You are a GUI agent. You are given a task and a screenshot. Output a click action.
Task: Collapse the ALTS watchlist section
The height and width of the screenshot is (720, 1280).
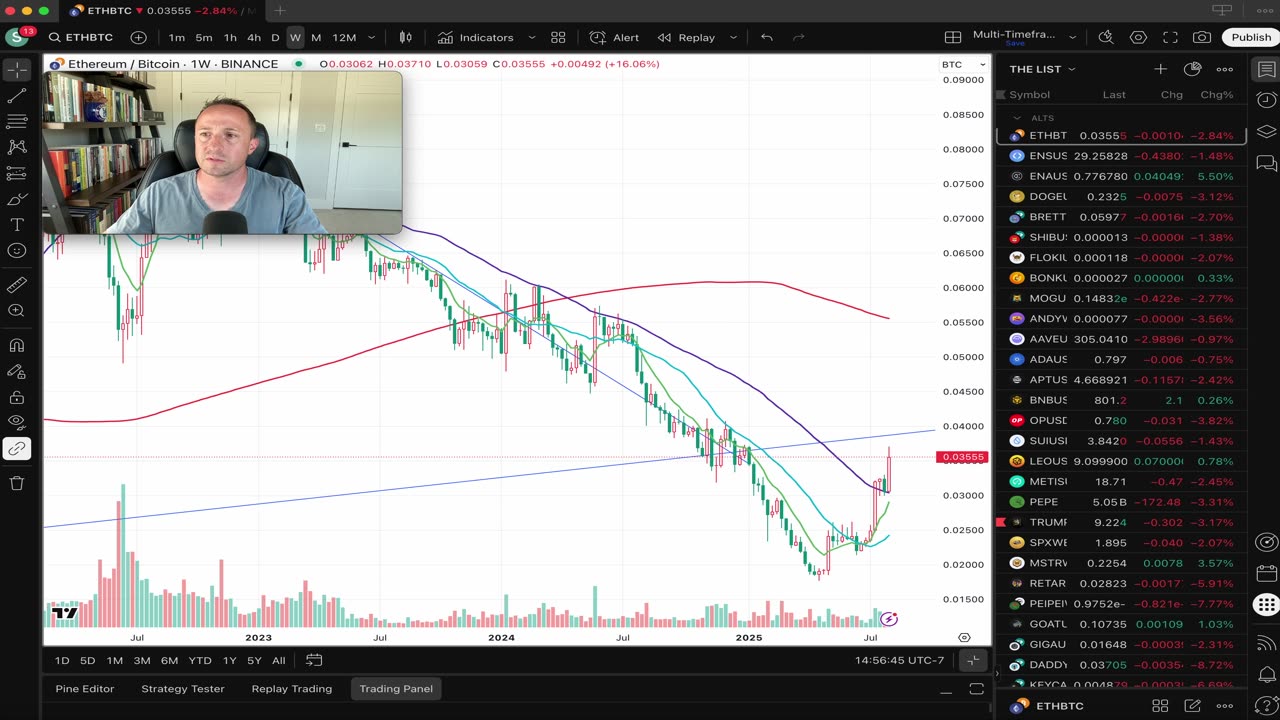(x=1017, y=118)
